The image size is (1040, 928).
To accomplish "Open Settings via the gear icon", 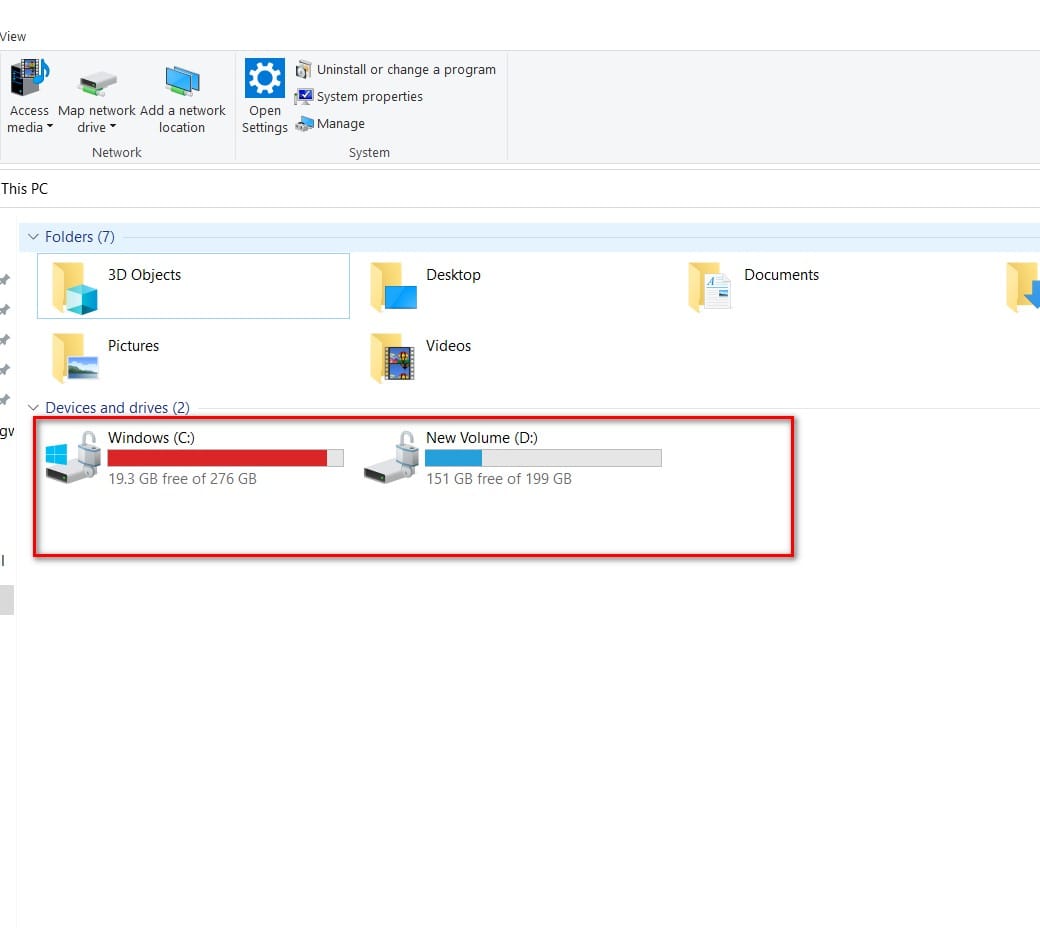I will click(x=265, y=78).
